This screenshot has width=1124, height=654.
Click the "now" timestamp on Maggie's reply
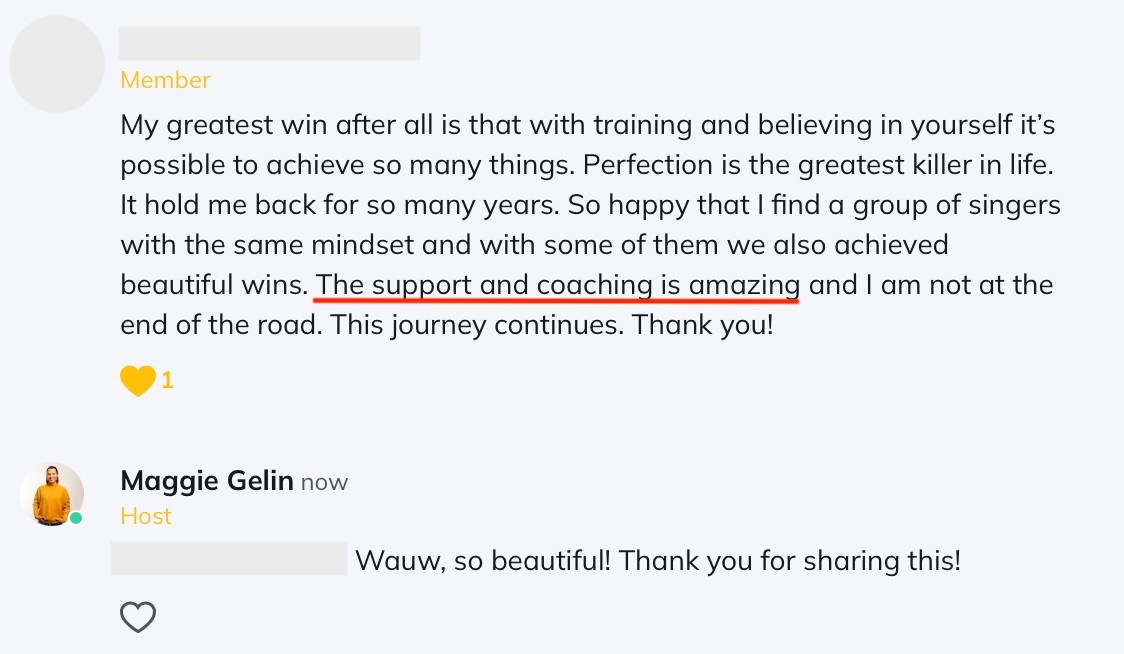coord(325,482)
